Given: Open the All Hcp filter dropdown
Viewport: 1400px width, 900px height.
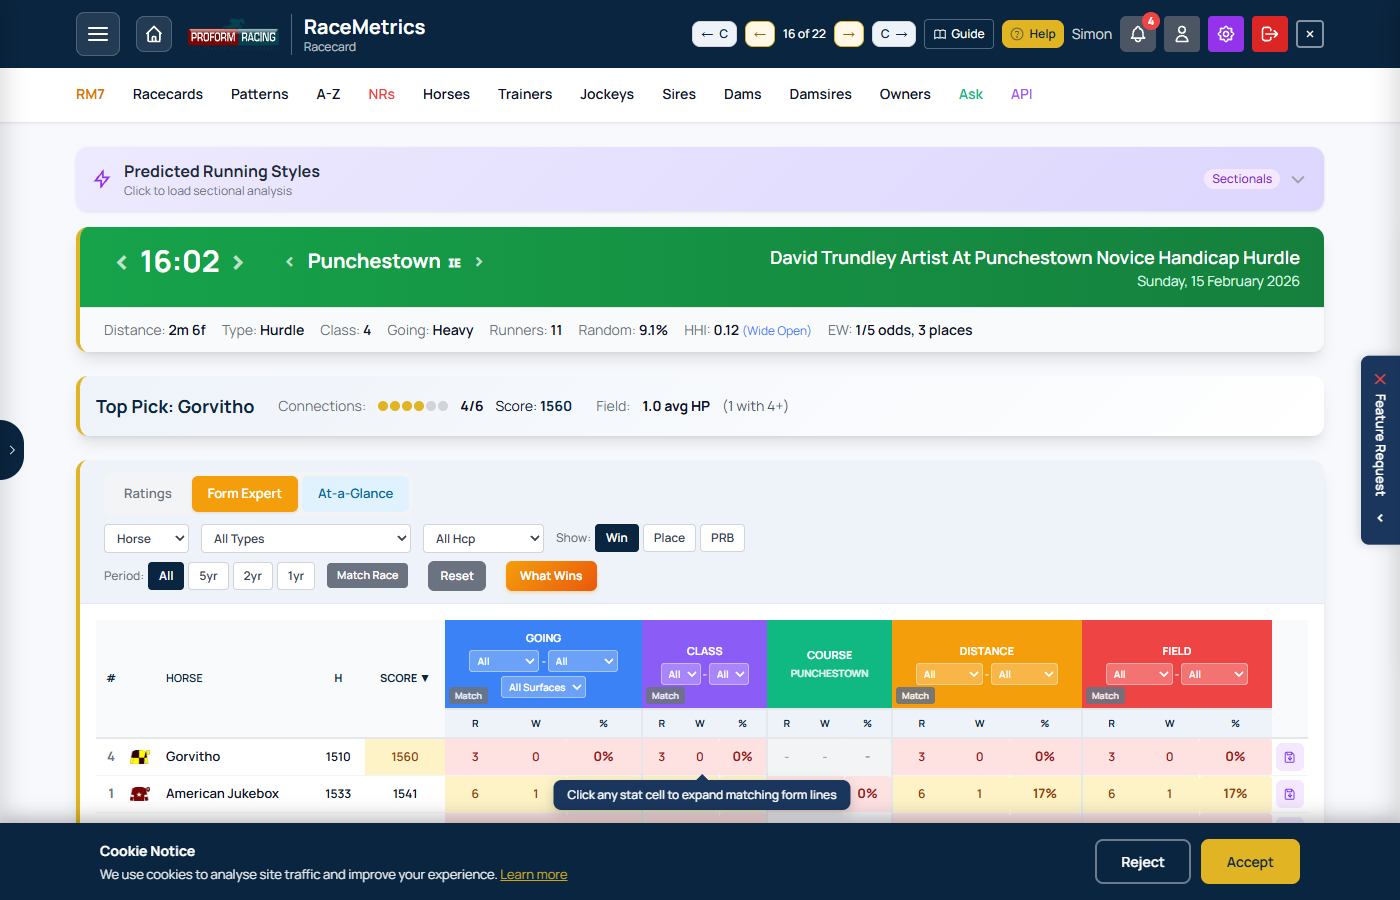Looking at the screenshot, I should pyautogui.click(x=483, y=538).
